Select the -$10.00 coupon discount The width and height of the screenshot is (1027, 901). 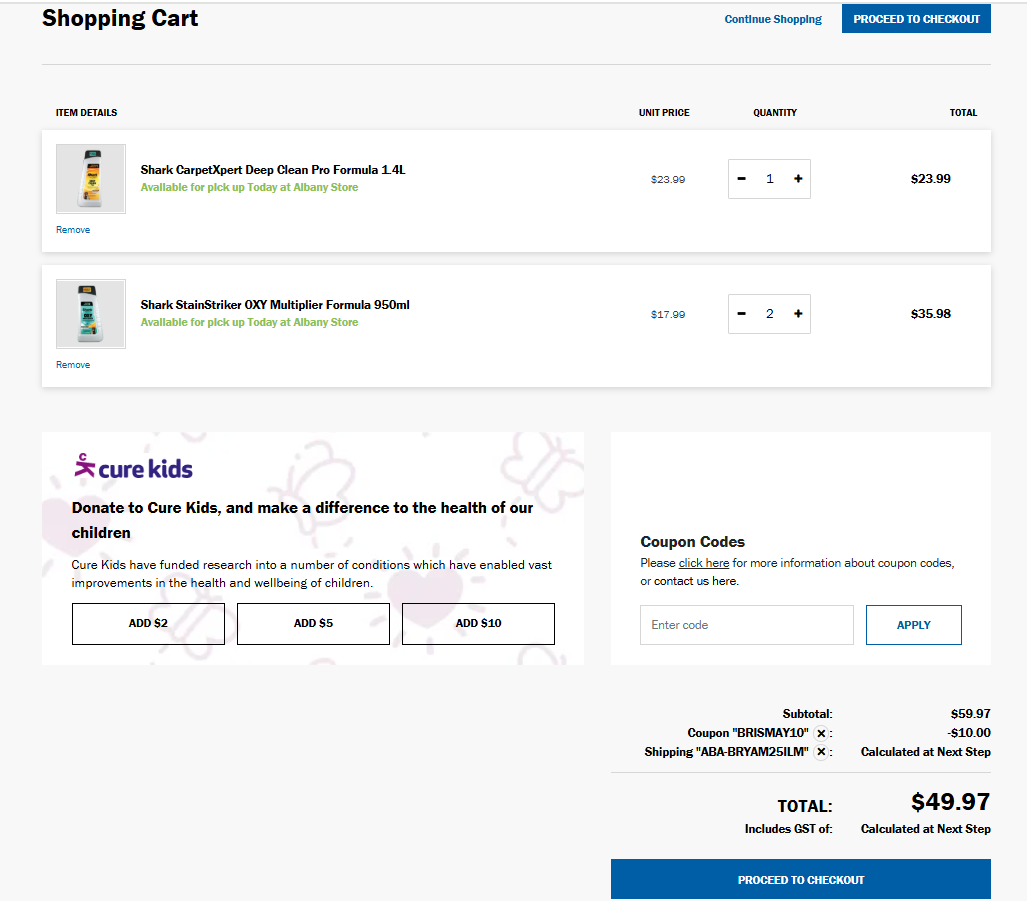[x=969, y=733]
